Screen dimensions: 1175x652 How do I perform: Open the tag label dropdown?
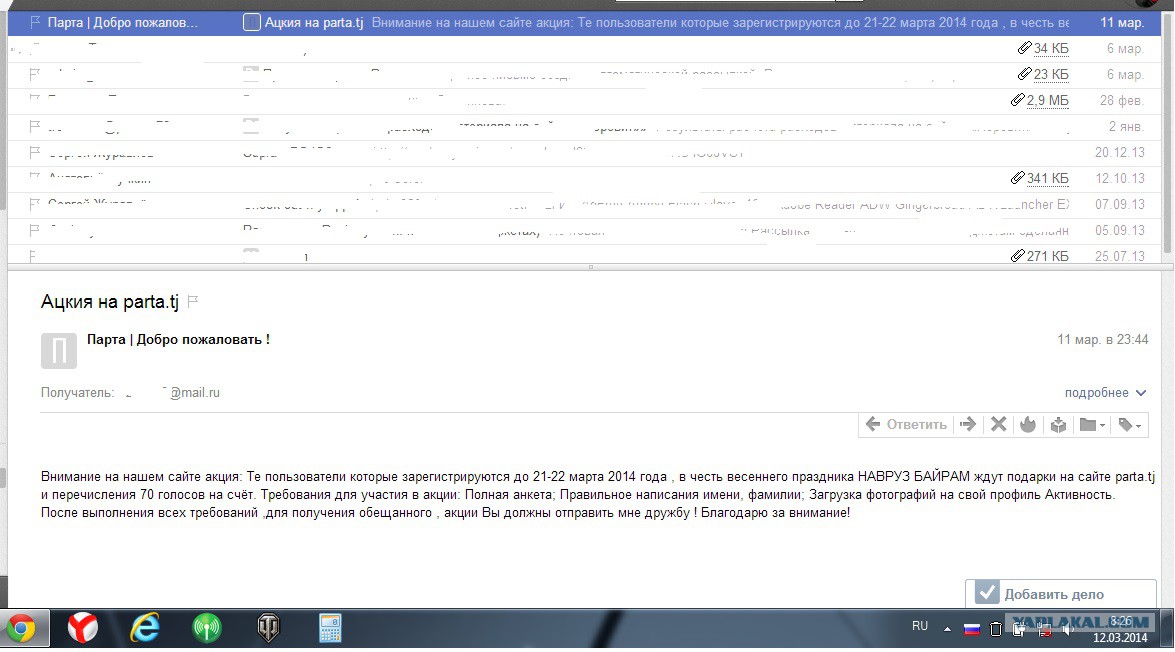(x=1129, y=424)
